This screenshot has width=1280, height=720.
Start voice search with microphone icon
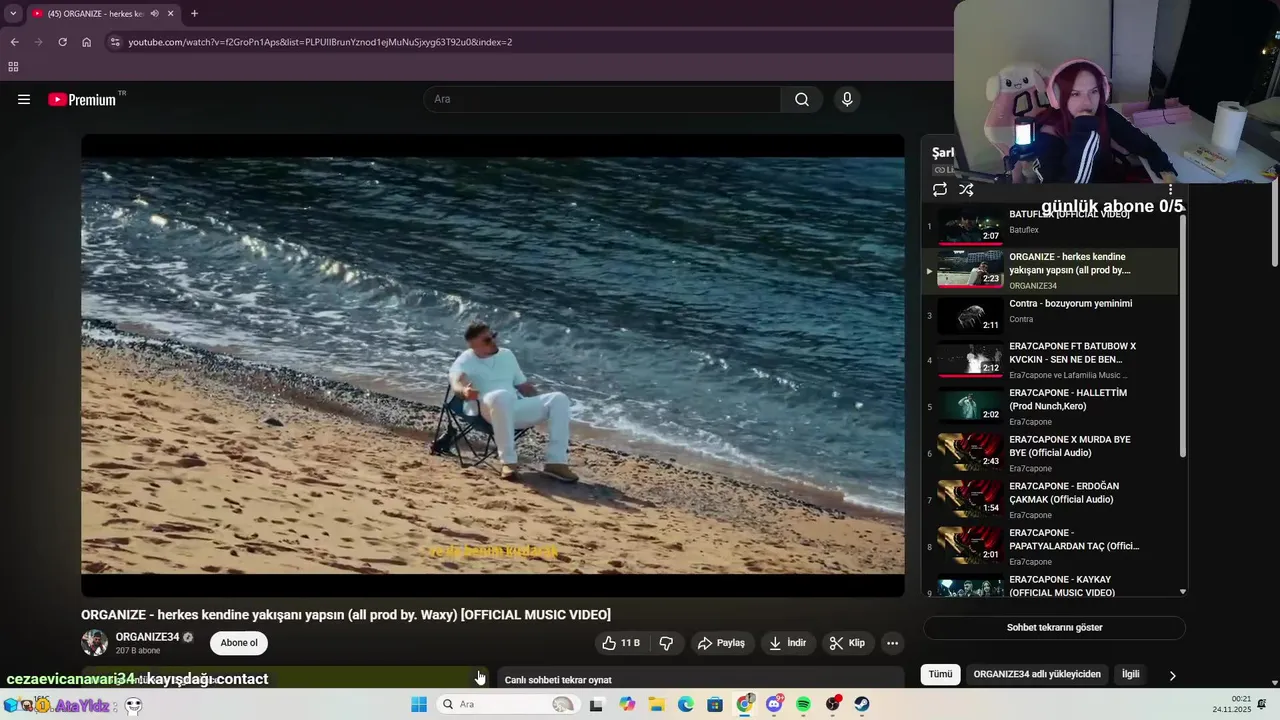pos(847,99)
